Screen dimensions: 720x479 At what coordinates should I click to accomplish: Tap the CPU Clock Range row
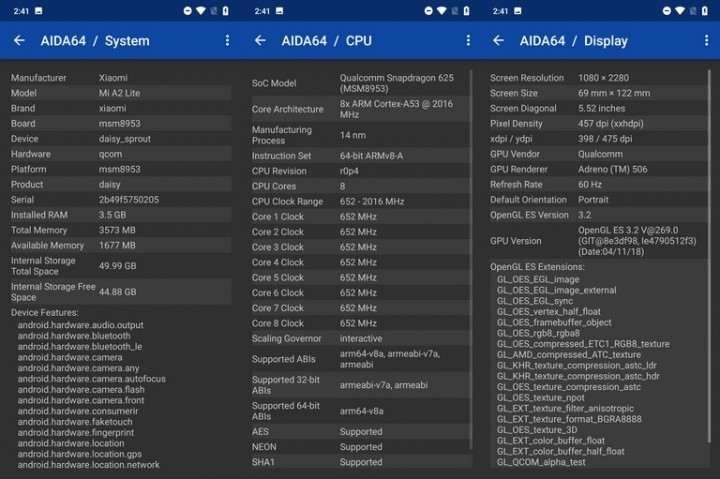tap(360, 201)
